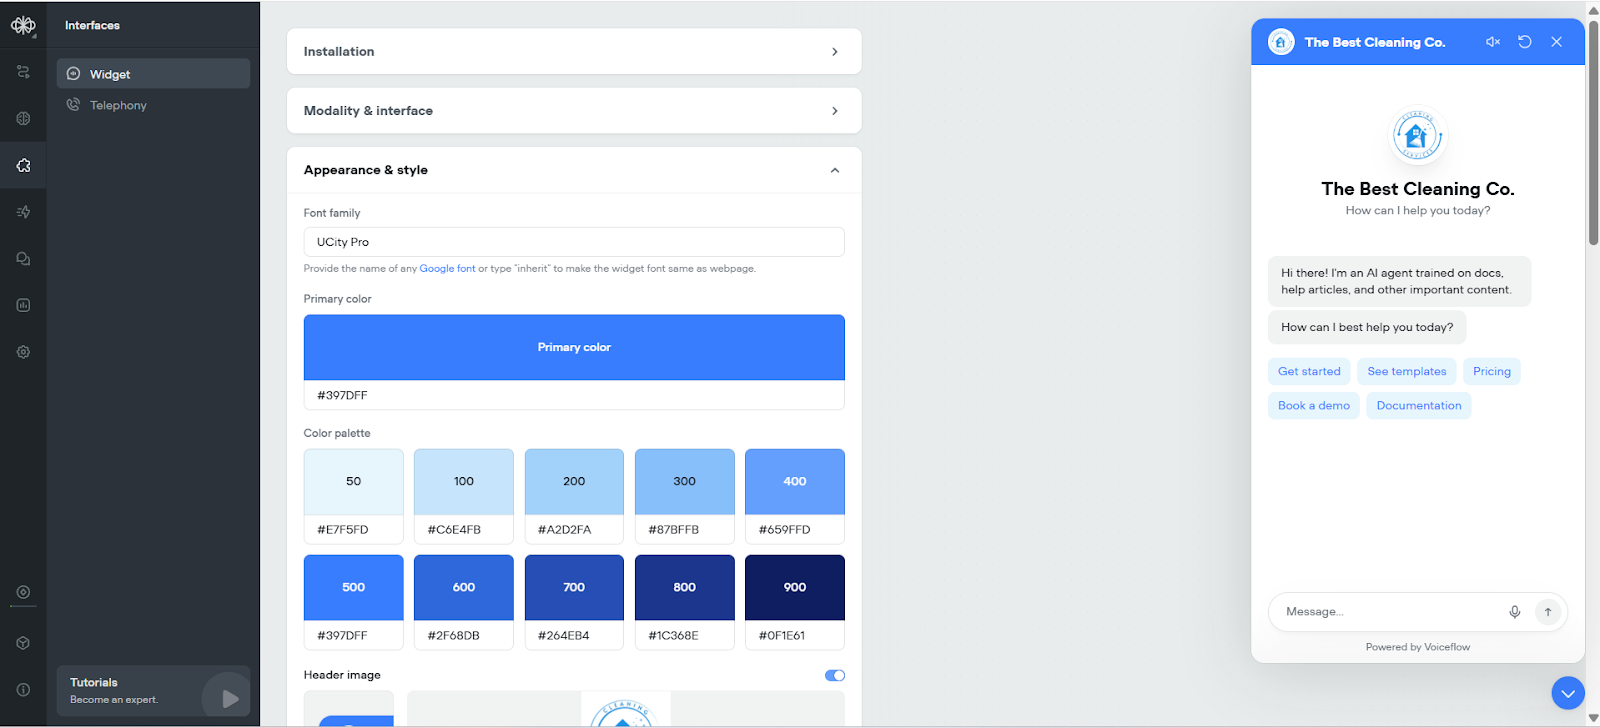Select the 100 palette swatch
1600x728 pixels.
(x=464, y=481)
